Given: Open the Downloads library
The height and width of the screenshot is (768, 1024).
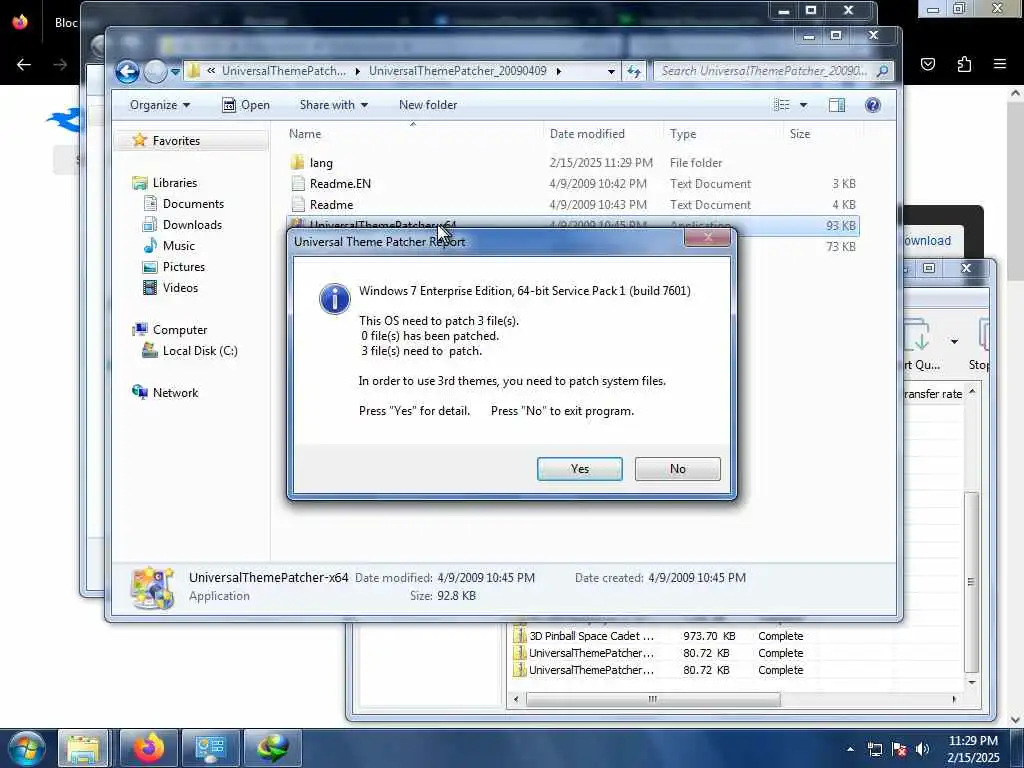Looking at the screenshot, I should tap(192, 225).
